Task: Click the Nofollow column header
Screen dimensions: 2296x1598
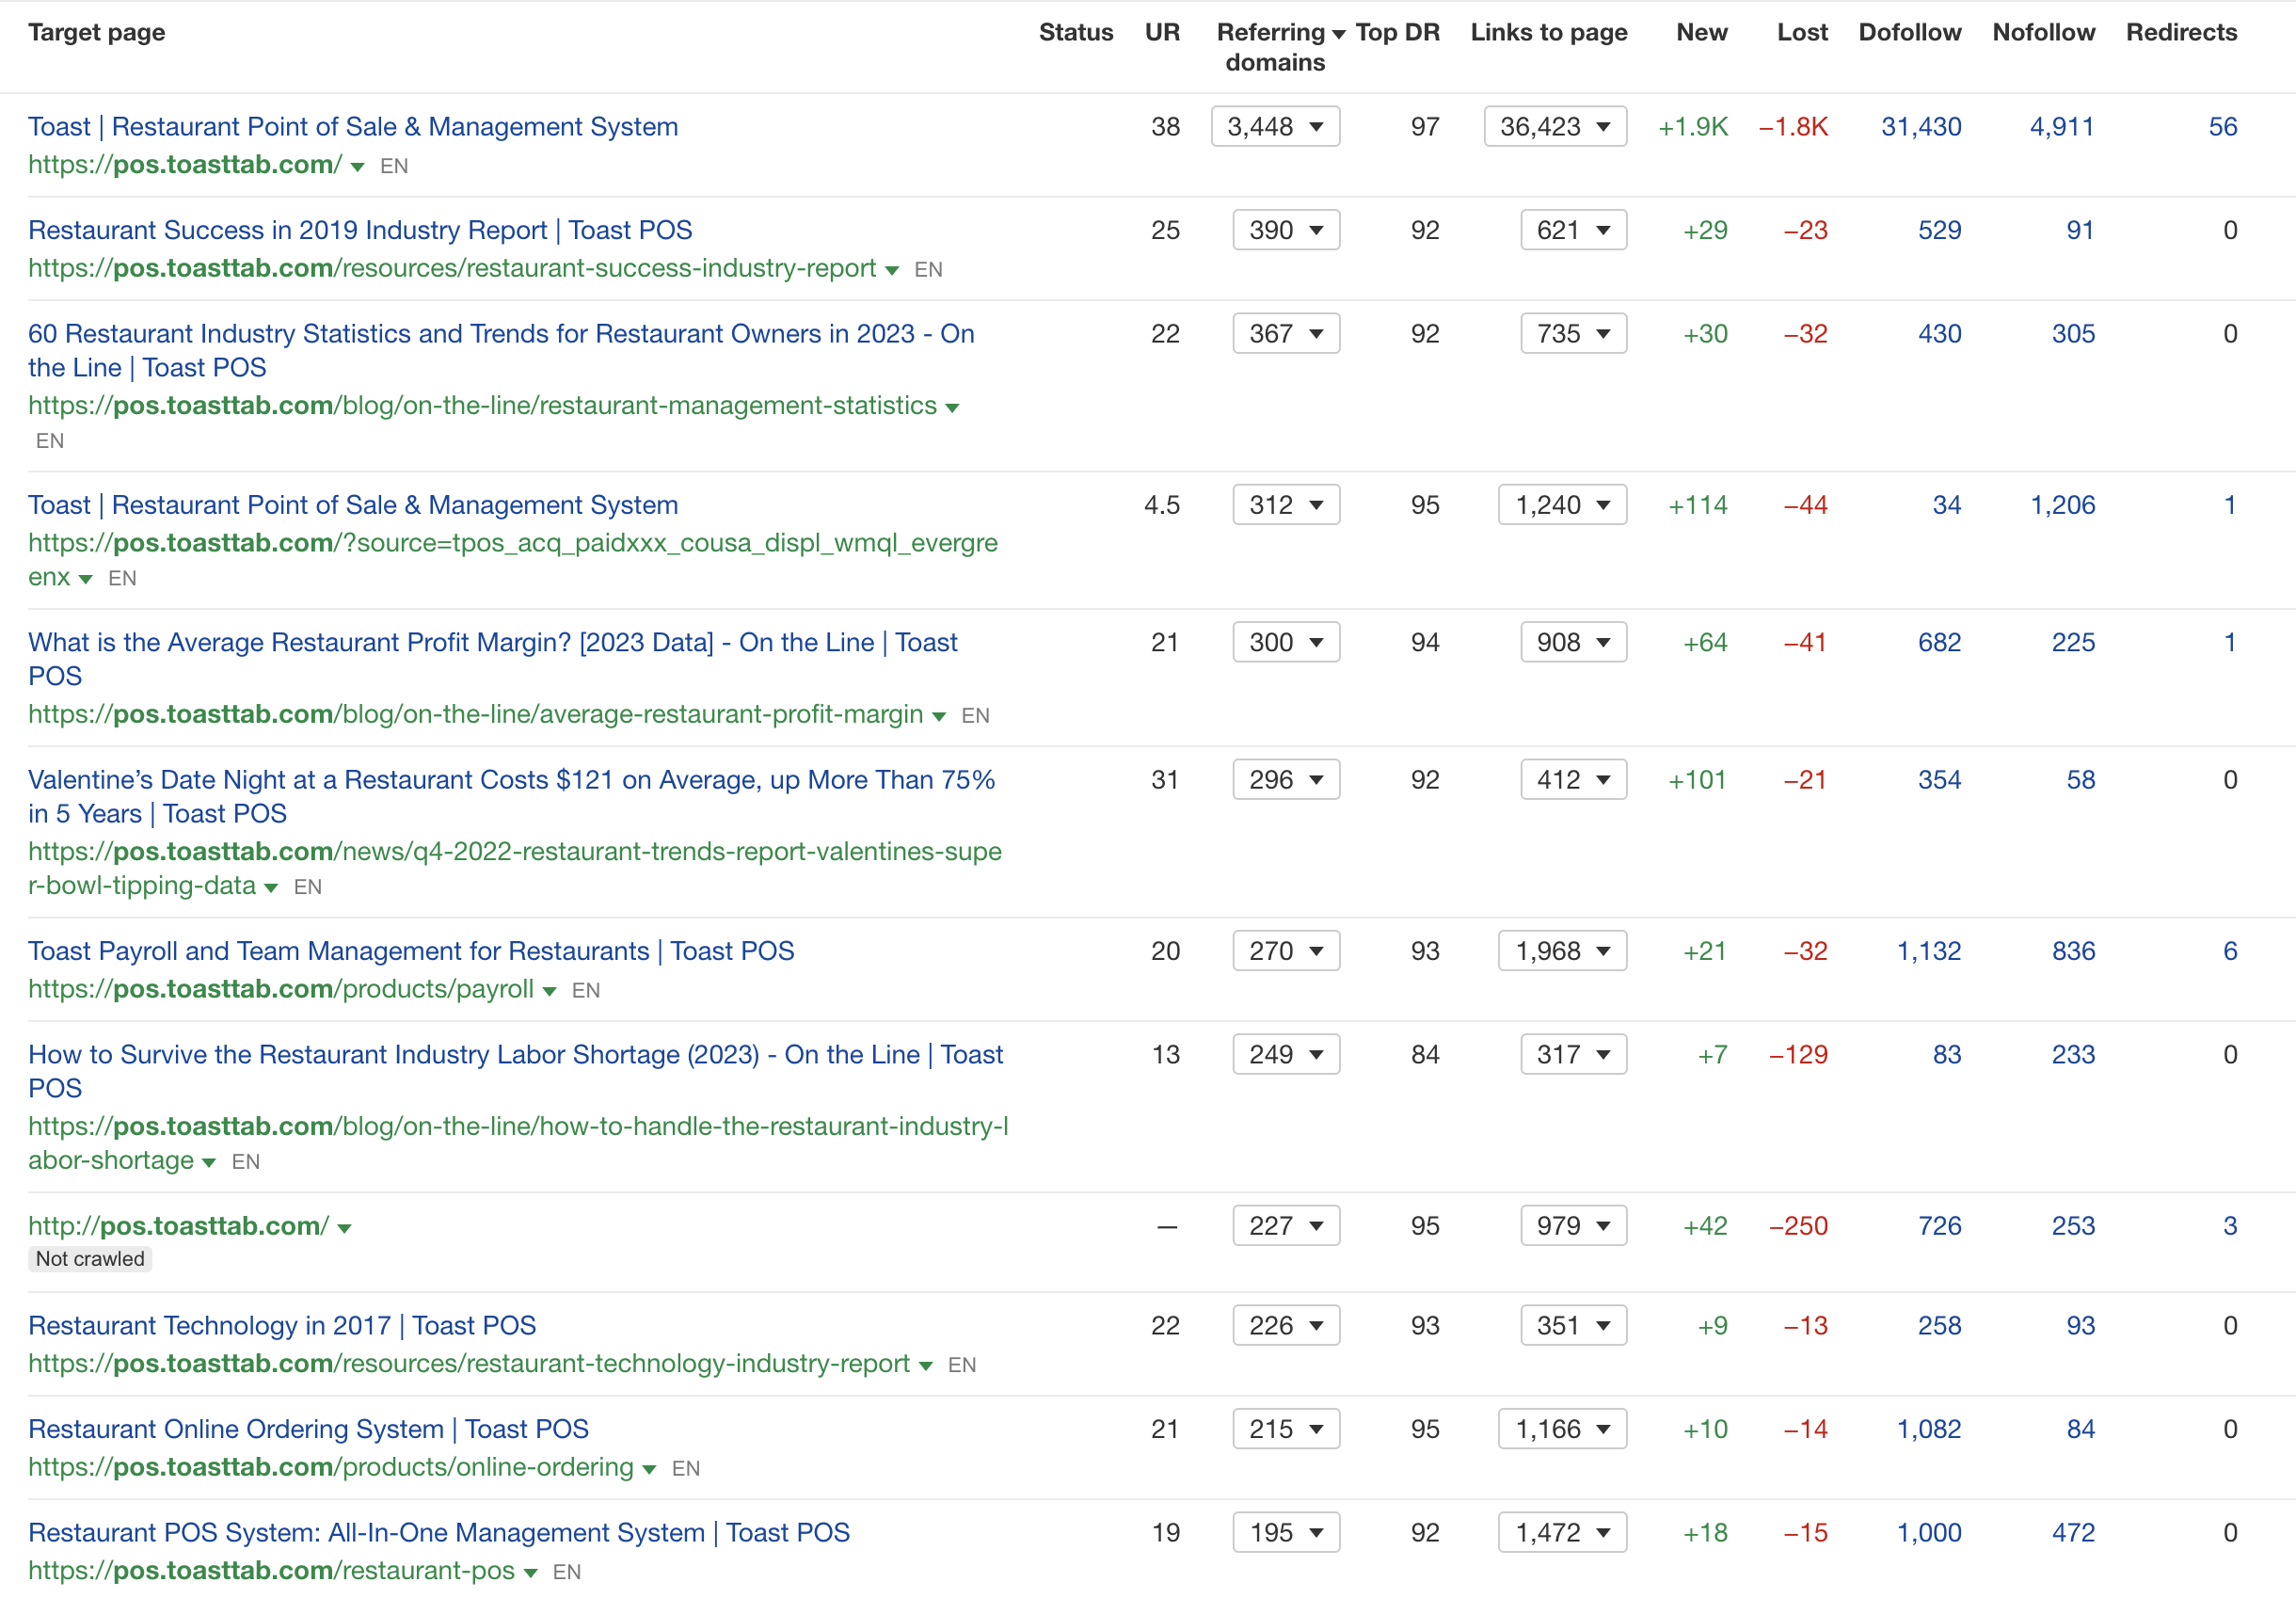Action: [x=2043, y=32]
